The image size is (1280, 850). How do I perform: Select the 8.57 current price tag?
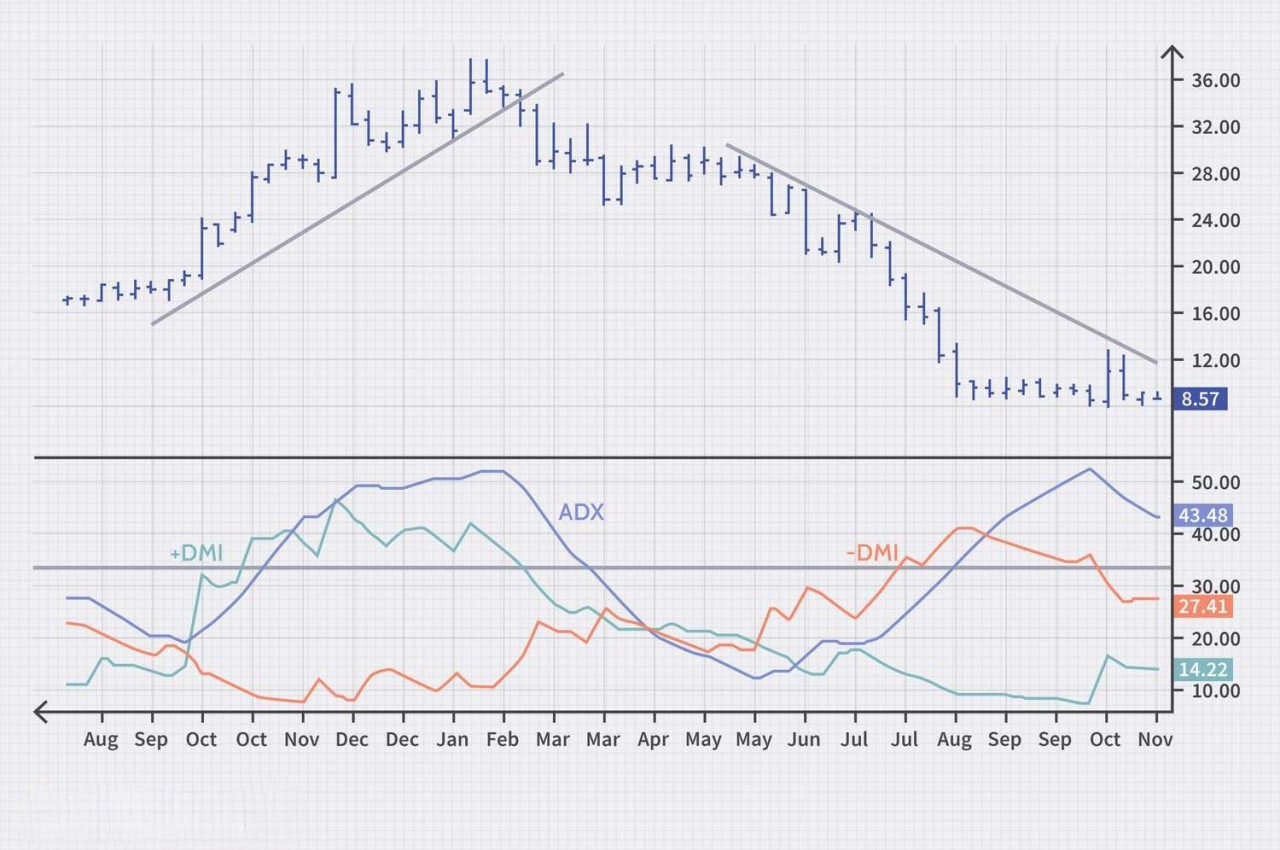(x=1200, y=399)
